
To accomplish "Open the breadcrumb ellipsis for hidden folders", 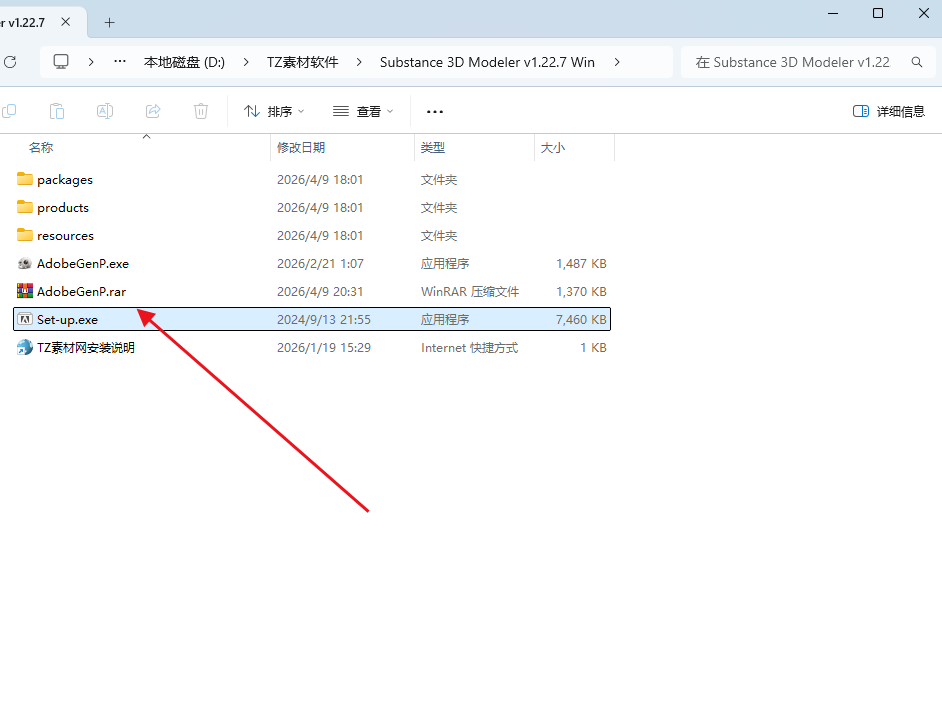I will (120, 62).
